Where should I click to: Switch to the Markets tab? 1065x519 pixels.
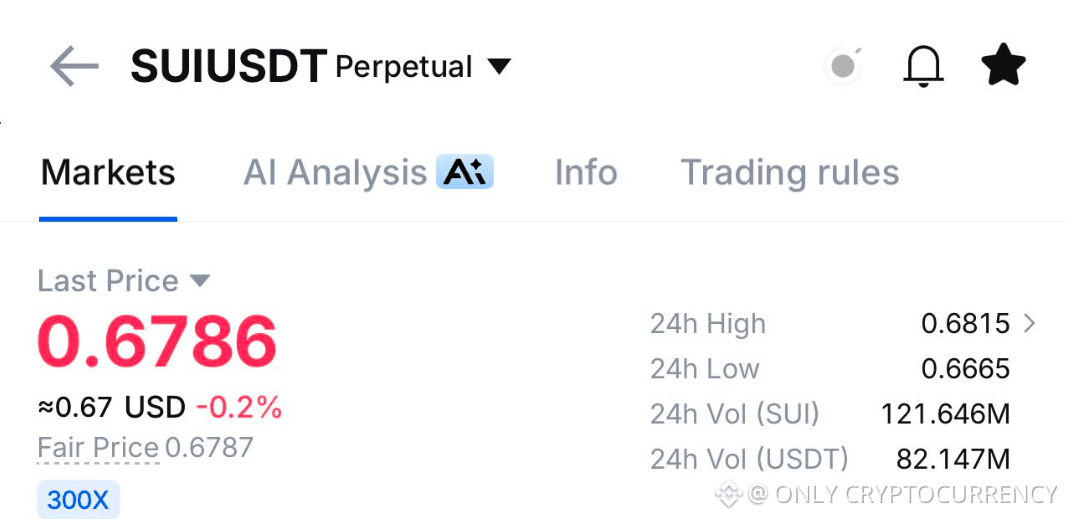[108, 173]
